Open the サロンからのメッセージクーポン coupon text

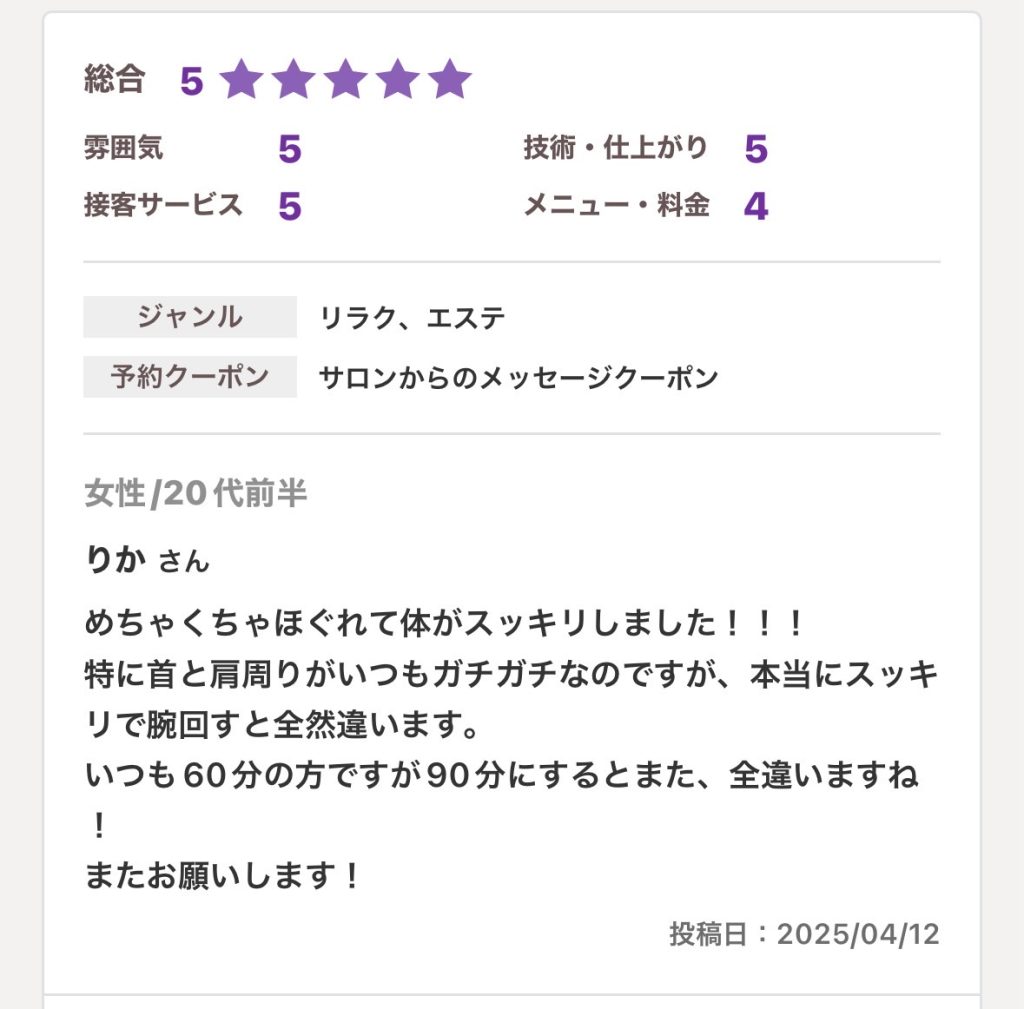click(518, 378)
